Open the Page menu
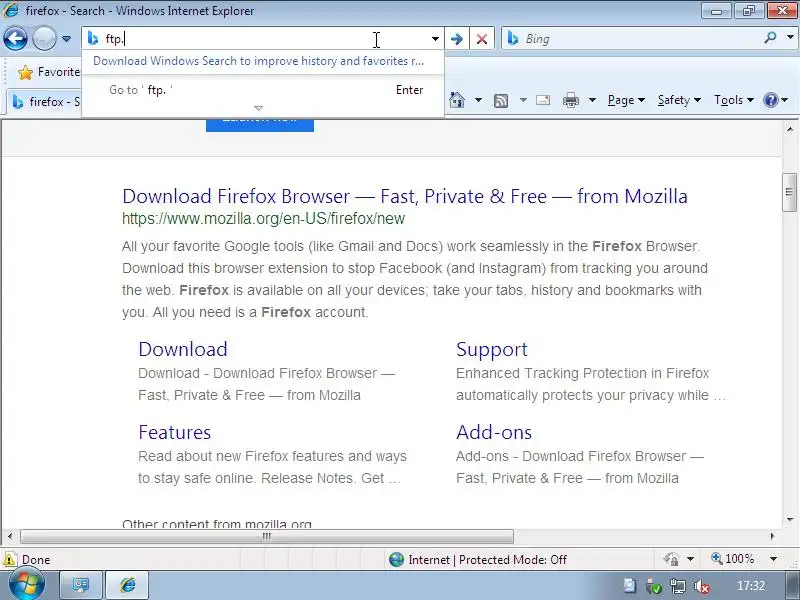This screenshot has width=800, height=600. (x=626, y=100)
